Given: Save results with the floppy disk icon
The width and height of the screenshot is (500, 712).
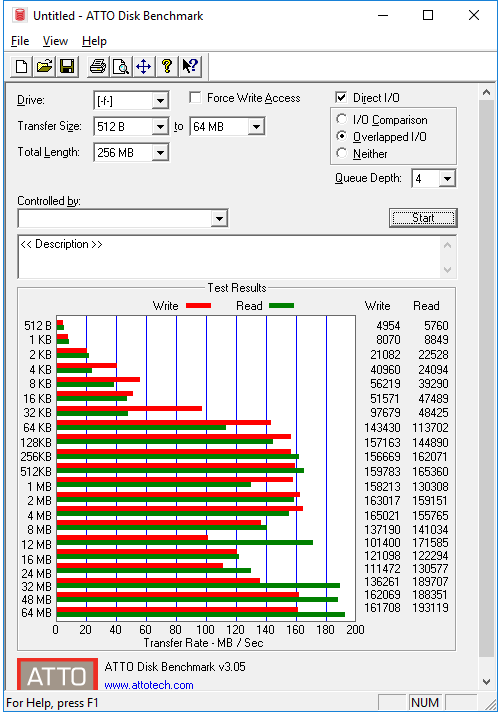Looking at the screenshot, I should click(67, 67).
